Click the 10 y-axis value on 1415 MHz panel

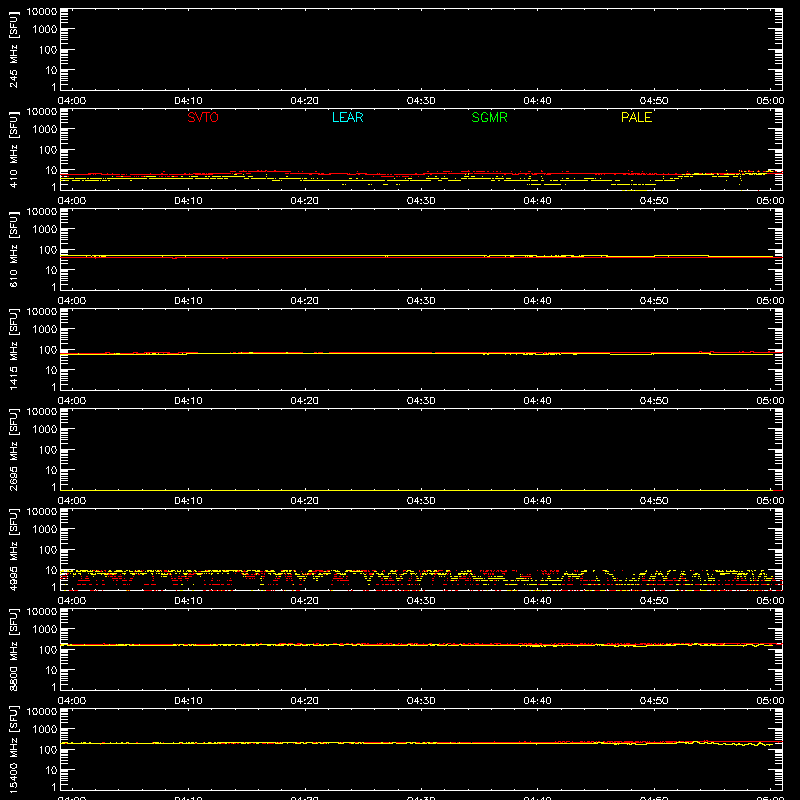[x=51, y=370]
